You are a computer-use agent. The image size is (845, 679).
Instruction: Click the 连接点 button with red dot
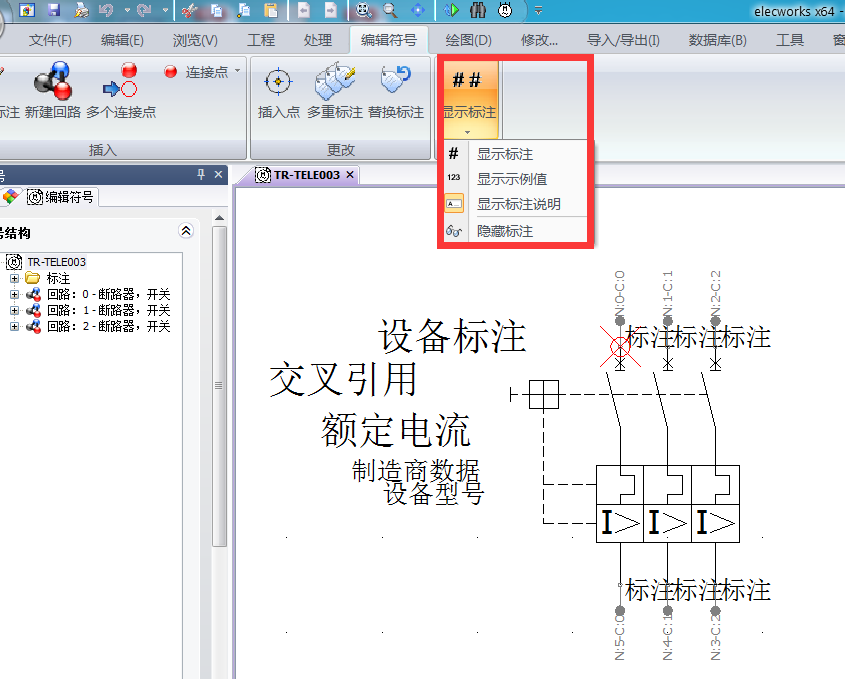point(196,72)
